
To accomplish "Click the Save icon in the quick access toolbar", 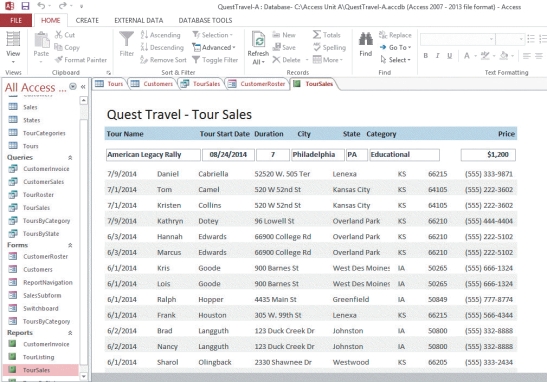I will pos(25,6).
